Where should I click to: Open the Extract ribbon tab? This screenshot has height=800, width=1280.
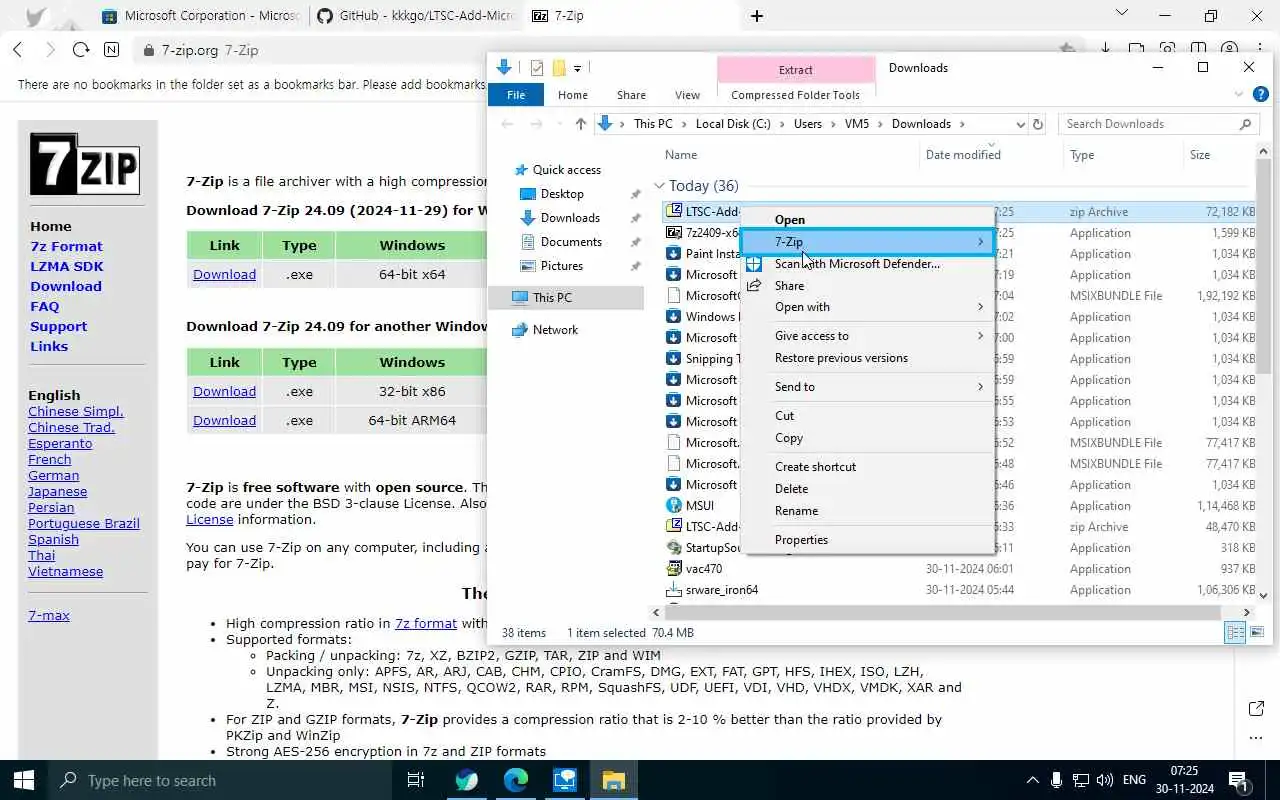(x=796, y=70)
